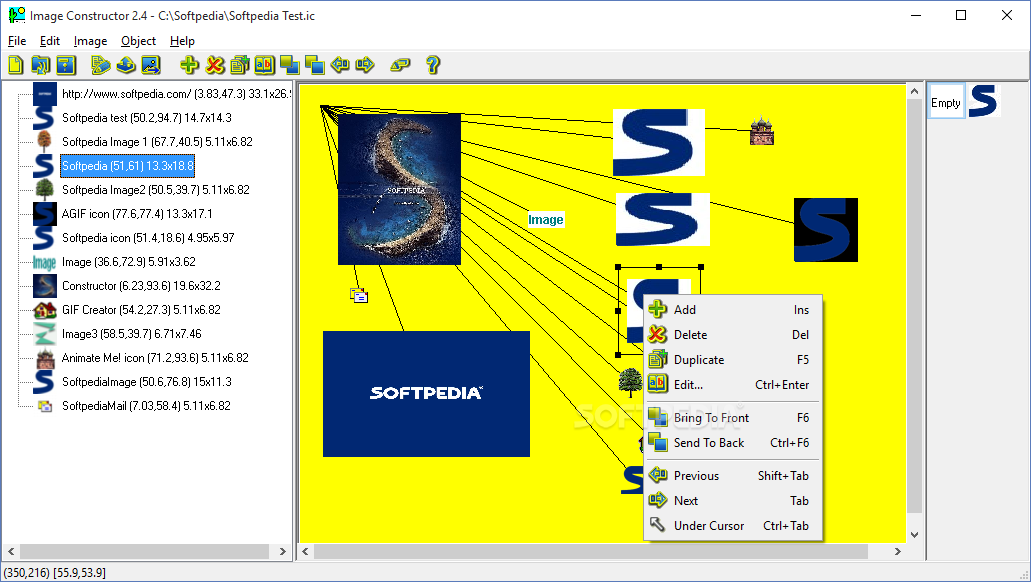1031x582 pixels.
Task: Click the green plus Add toolbar icon
Action: (189, 64)
